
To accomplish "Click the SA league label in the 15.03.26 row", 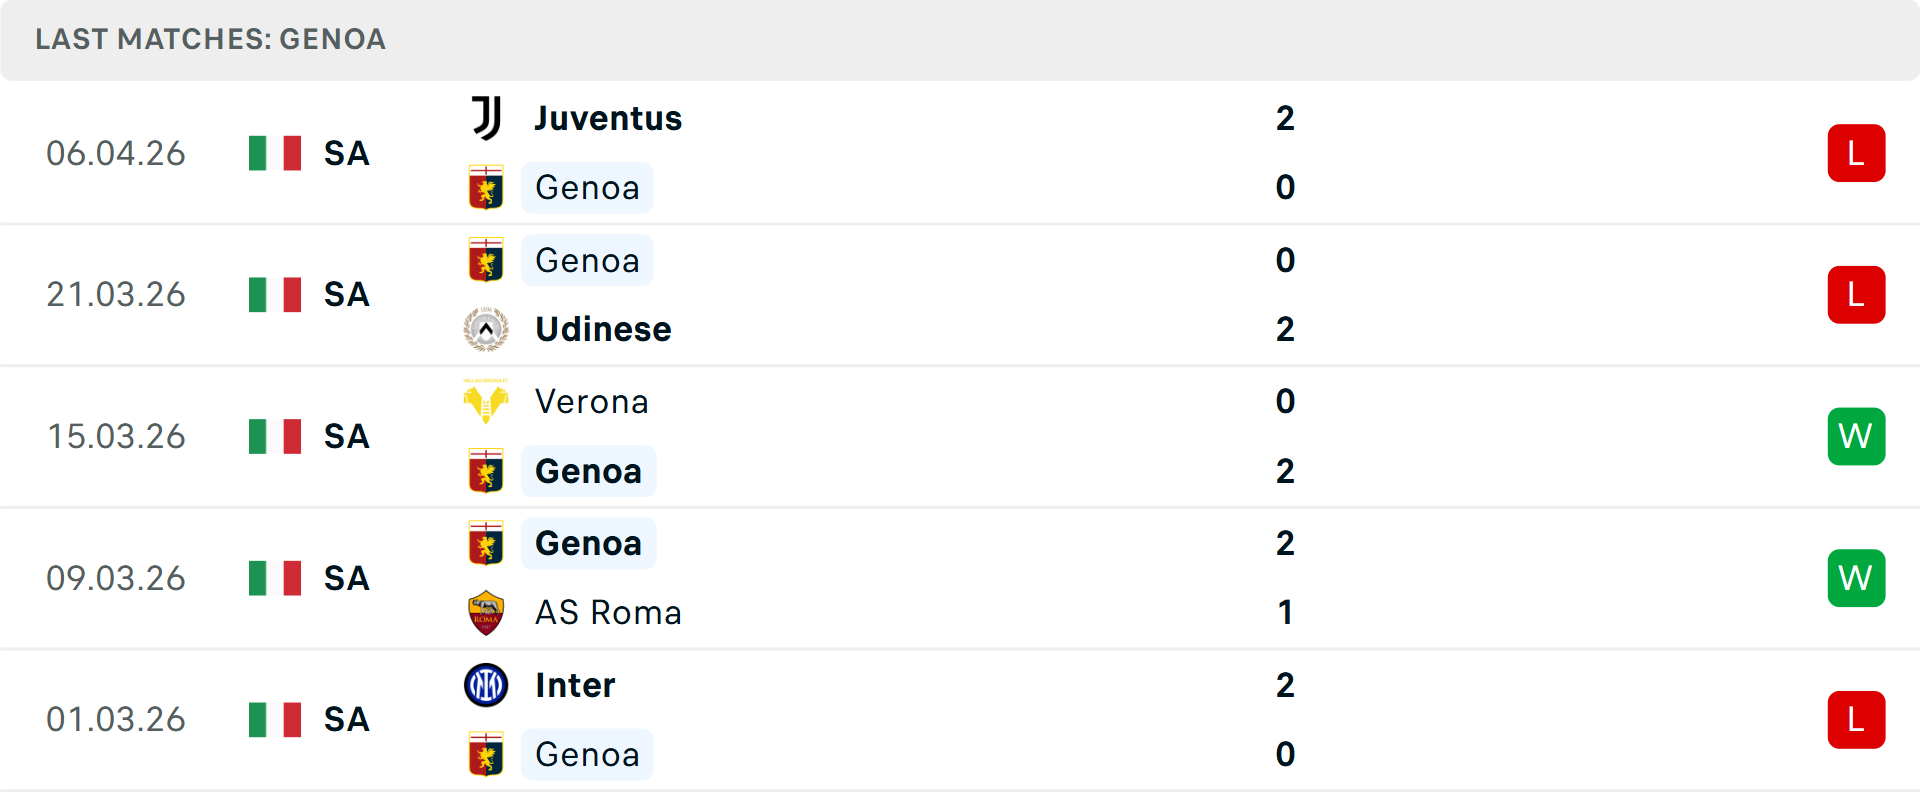I will tap(346, 436).
